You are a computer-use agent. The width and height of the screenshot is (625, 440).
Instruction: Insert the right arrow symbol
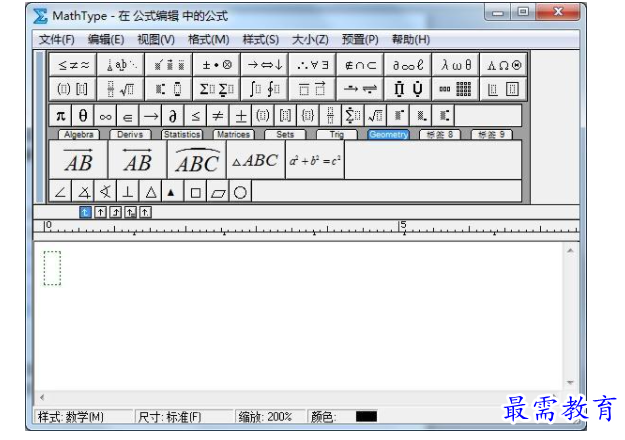point(151,116)
